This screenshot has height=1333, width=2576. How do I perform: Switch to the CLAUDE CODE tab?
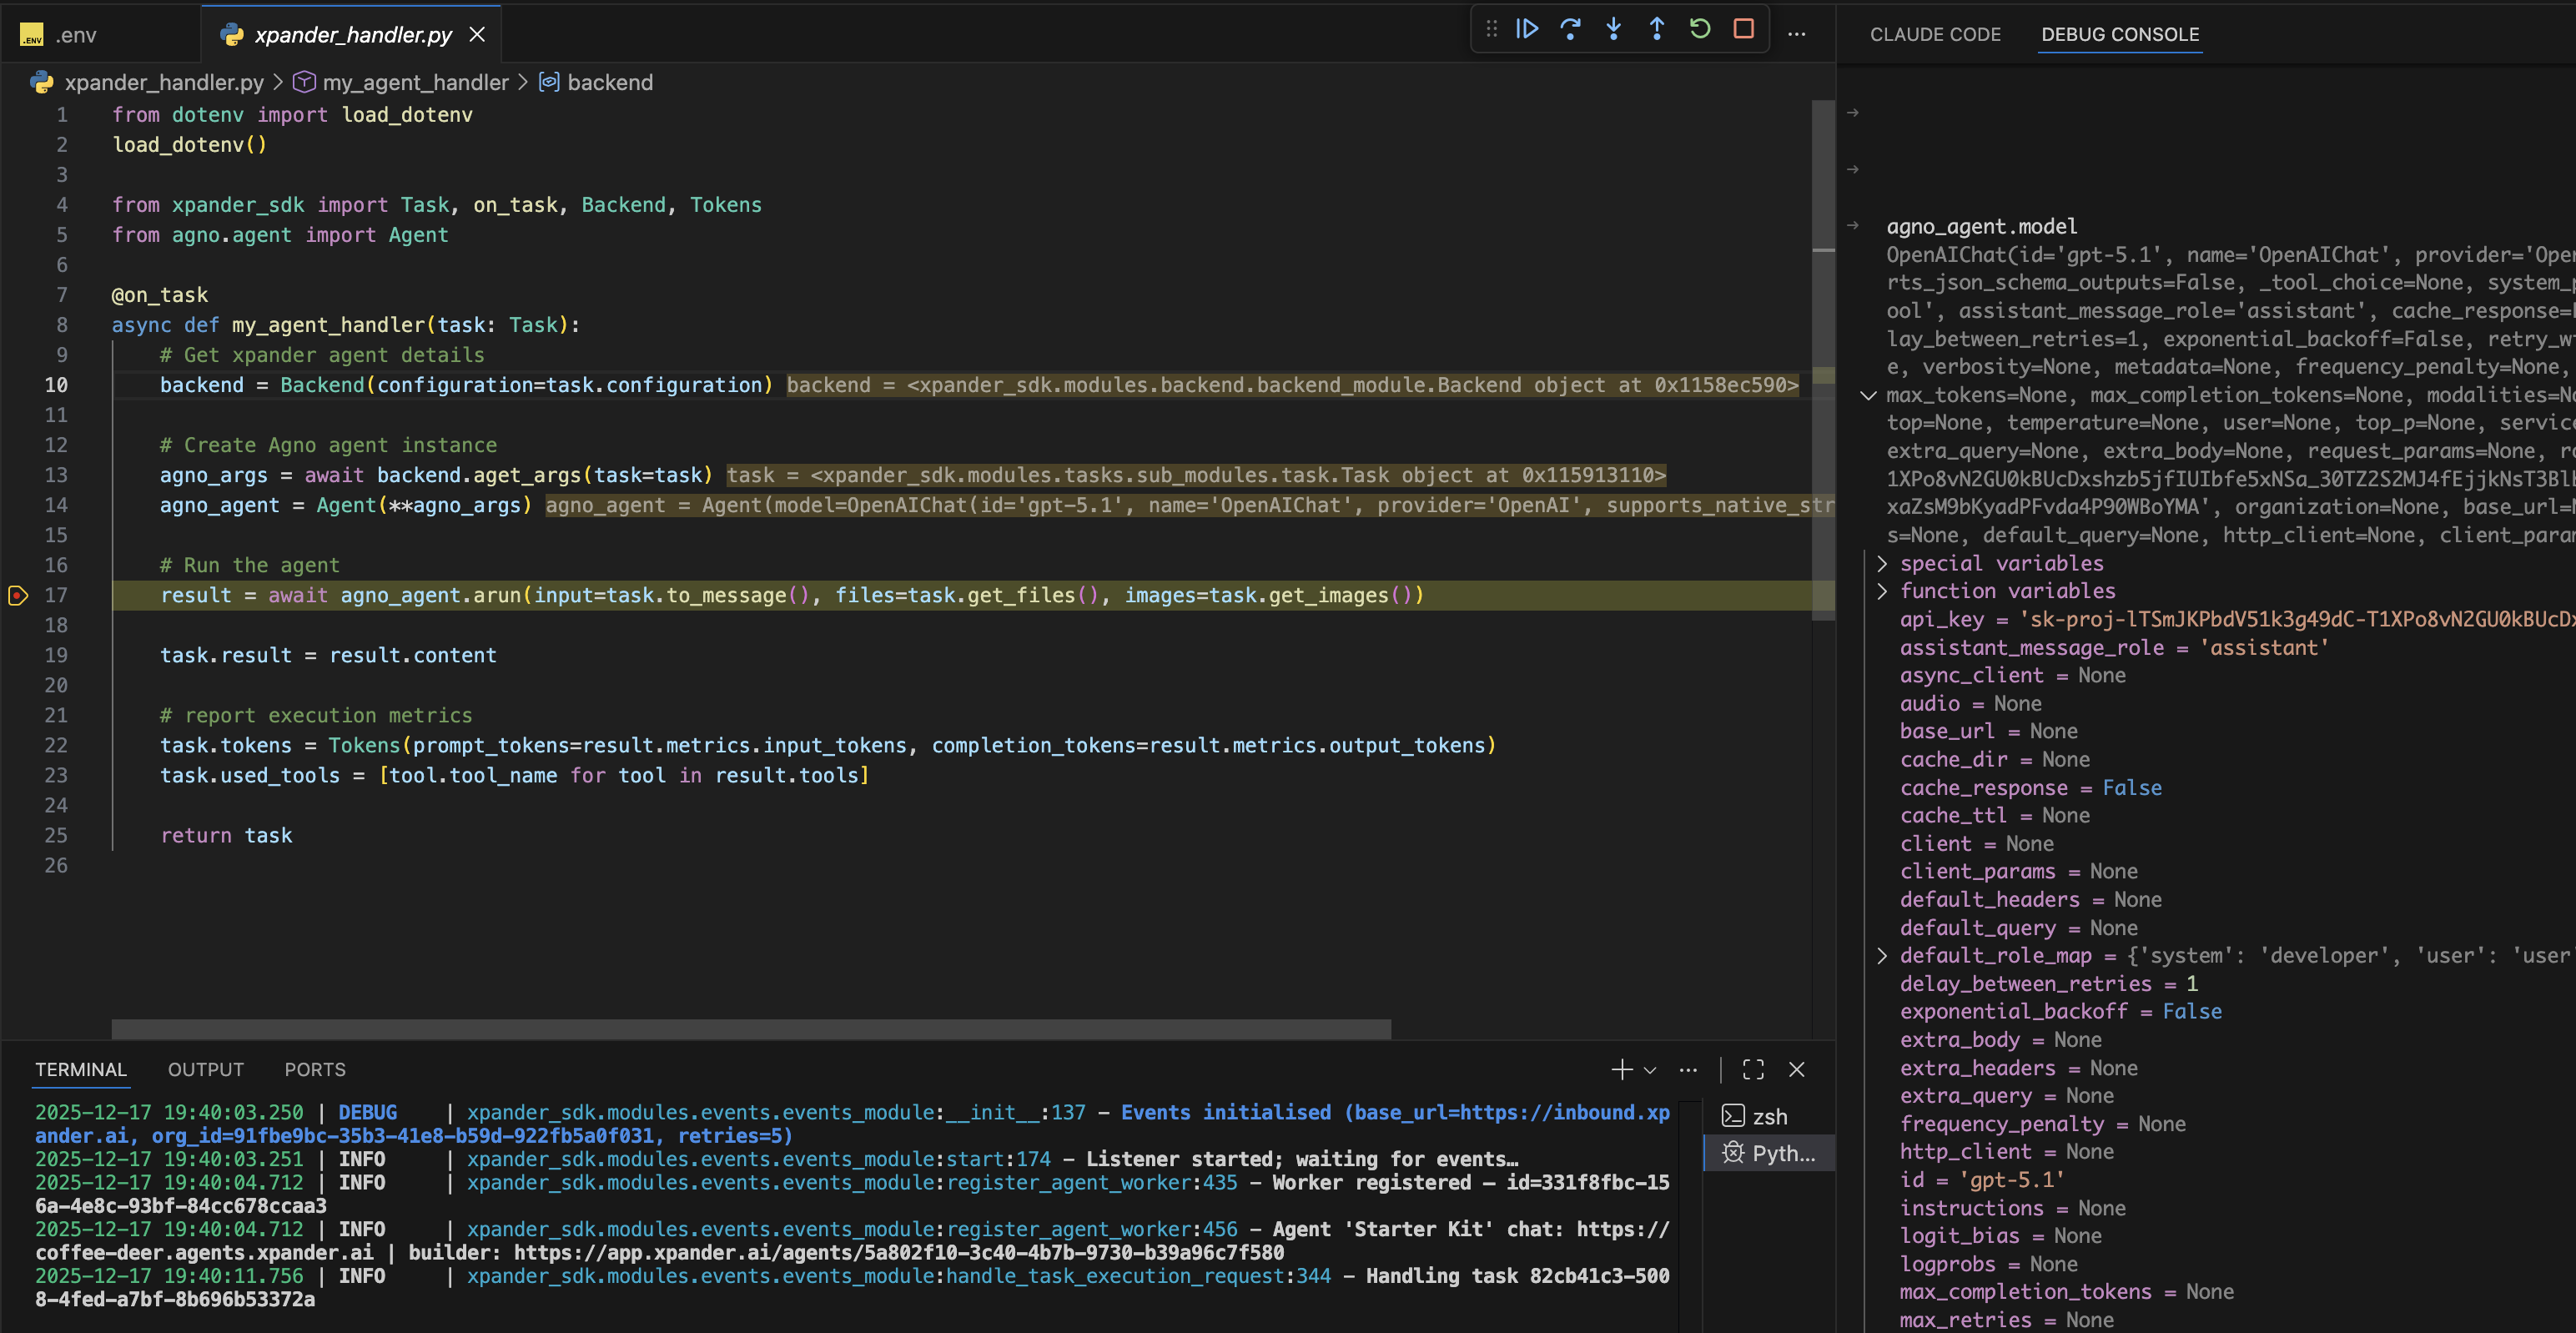(1935, 34)
